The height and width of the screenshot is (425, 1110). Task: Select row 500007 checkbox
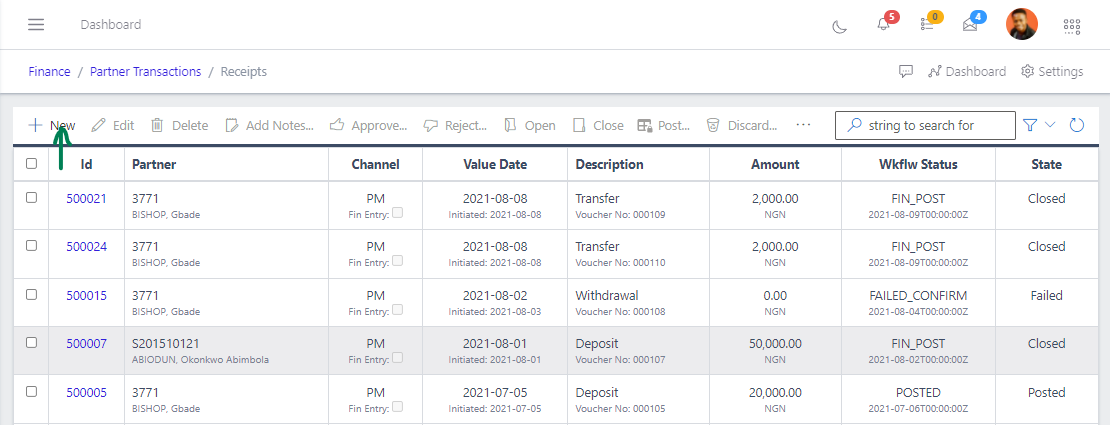31,343
